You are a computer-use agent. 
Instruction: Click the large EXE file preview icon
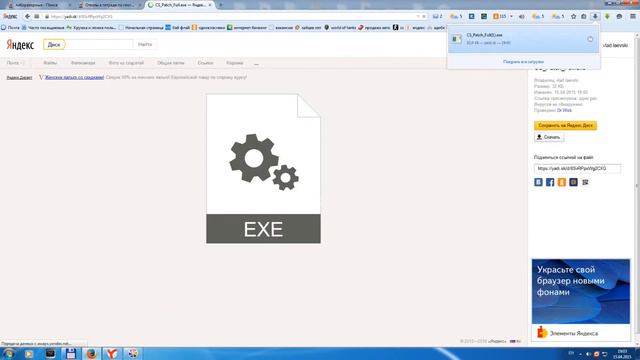[263, 169]
